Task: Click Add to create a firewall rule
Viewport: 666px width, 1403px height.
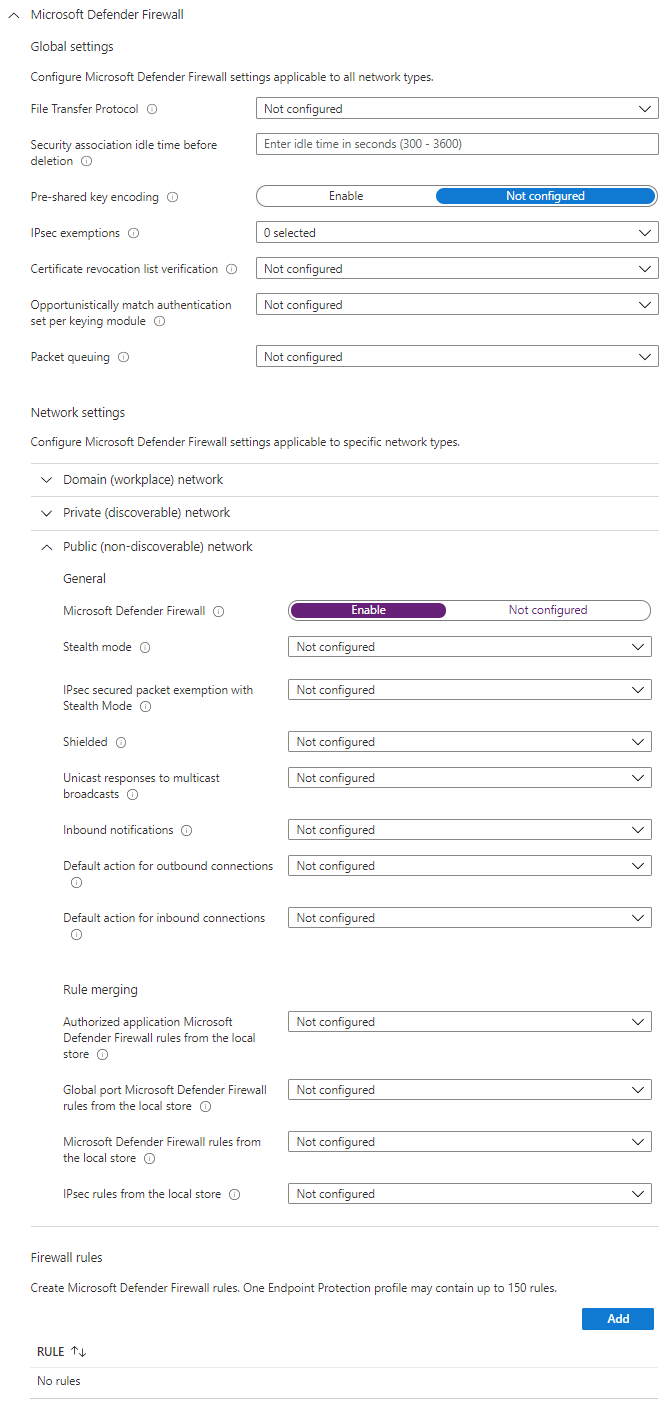Action: coord(617,1319)
